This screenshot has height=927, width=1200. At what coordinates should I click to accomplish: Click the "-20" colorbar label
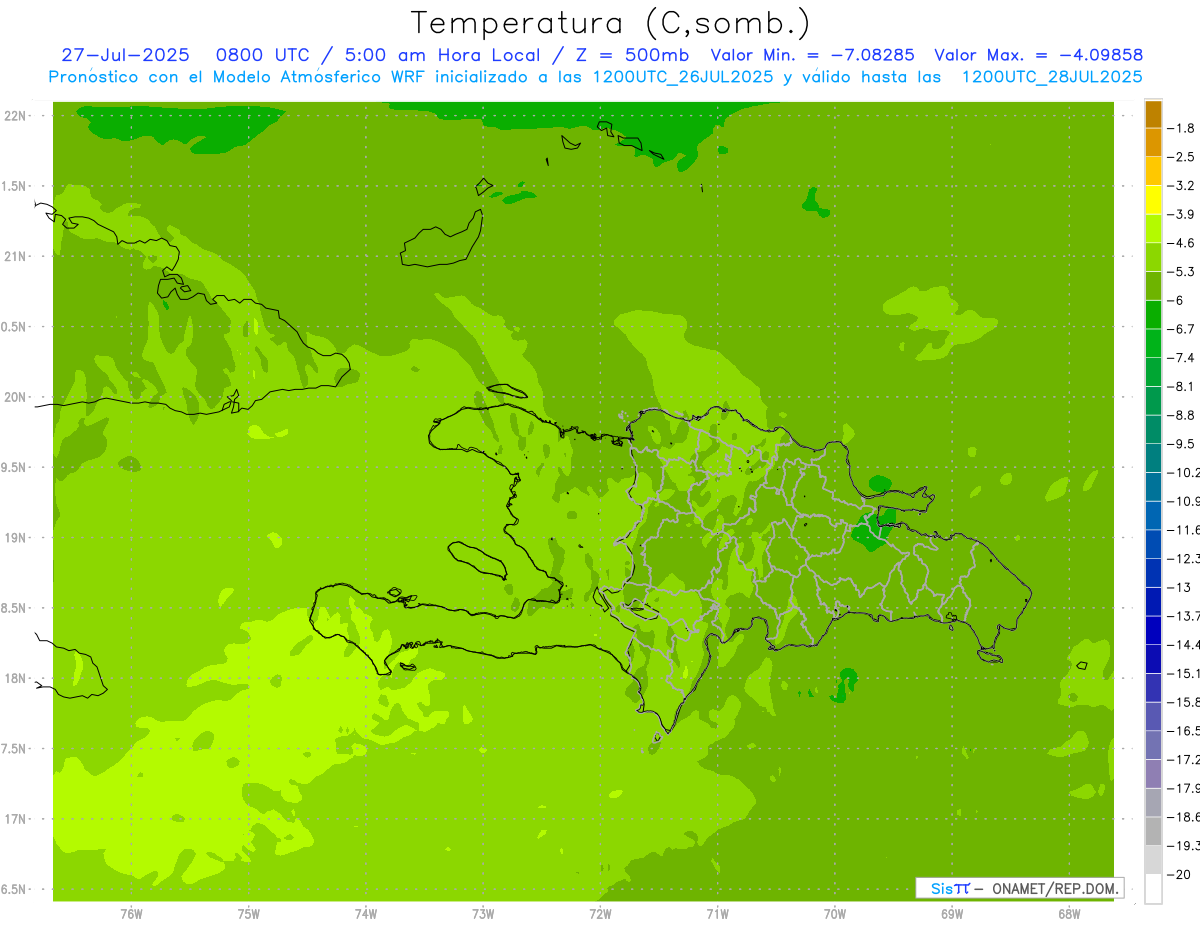[x=1178, y=875]
